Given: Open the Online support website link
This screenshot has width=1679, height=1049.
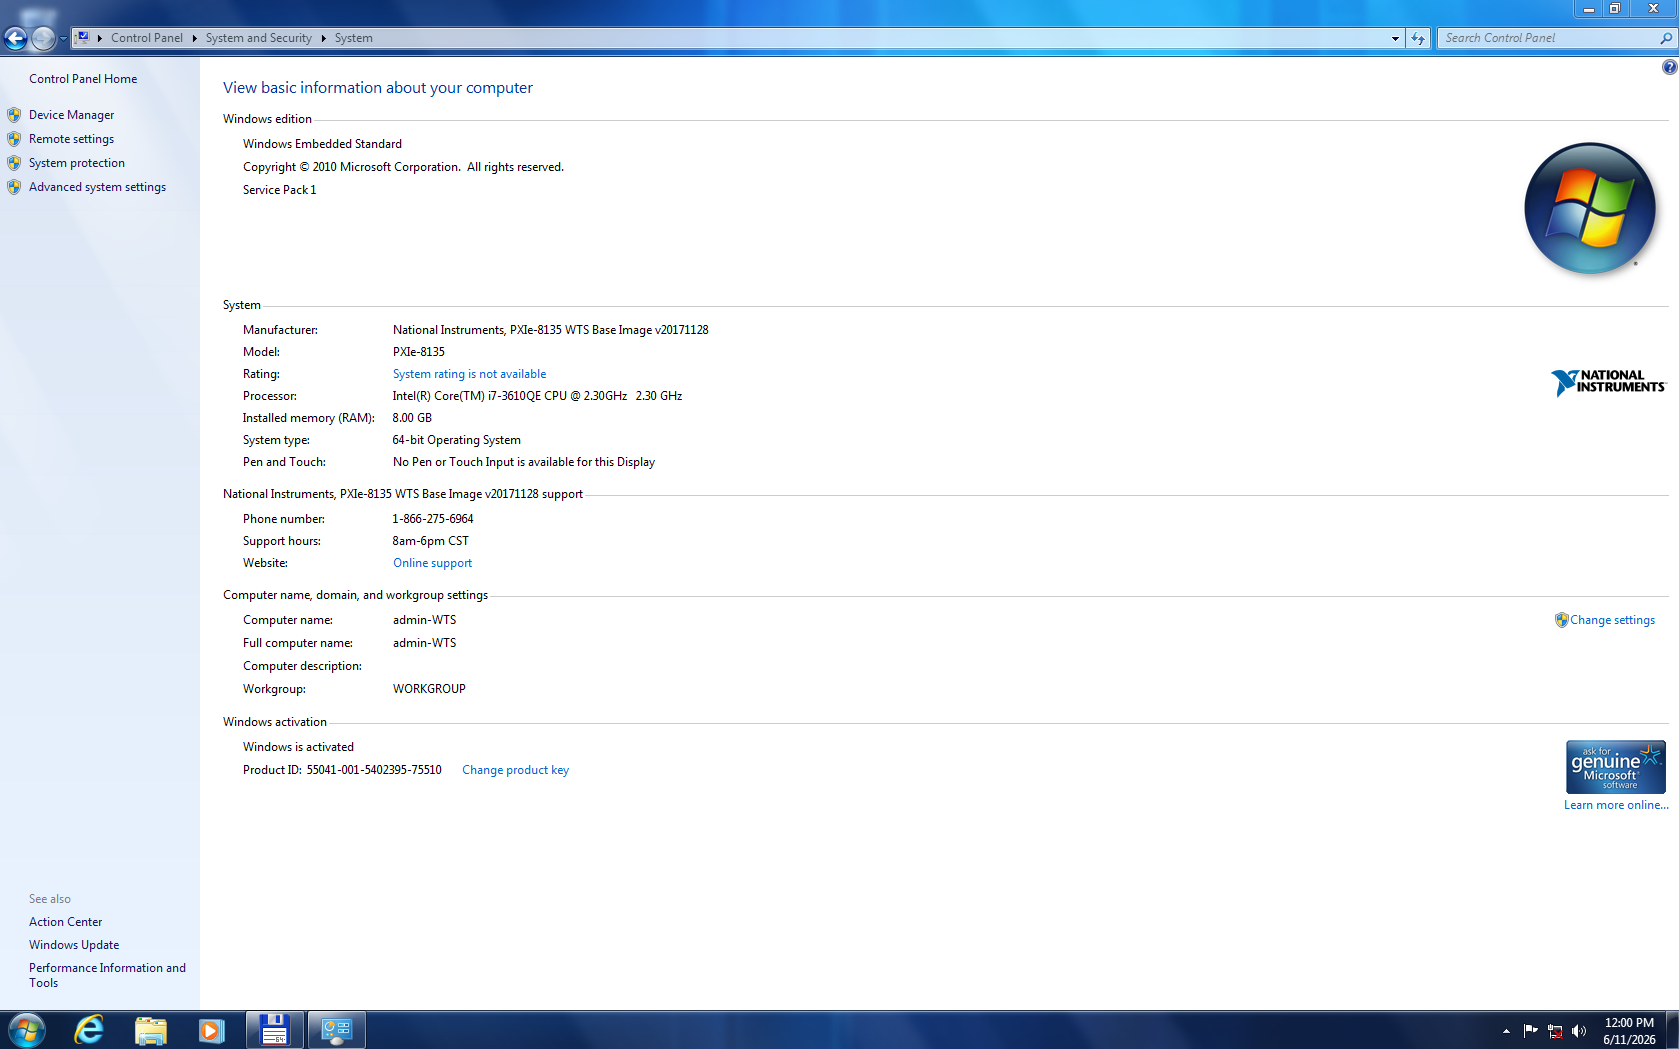Looking at the screenshot, I should [433, 563].
